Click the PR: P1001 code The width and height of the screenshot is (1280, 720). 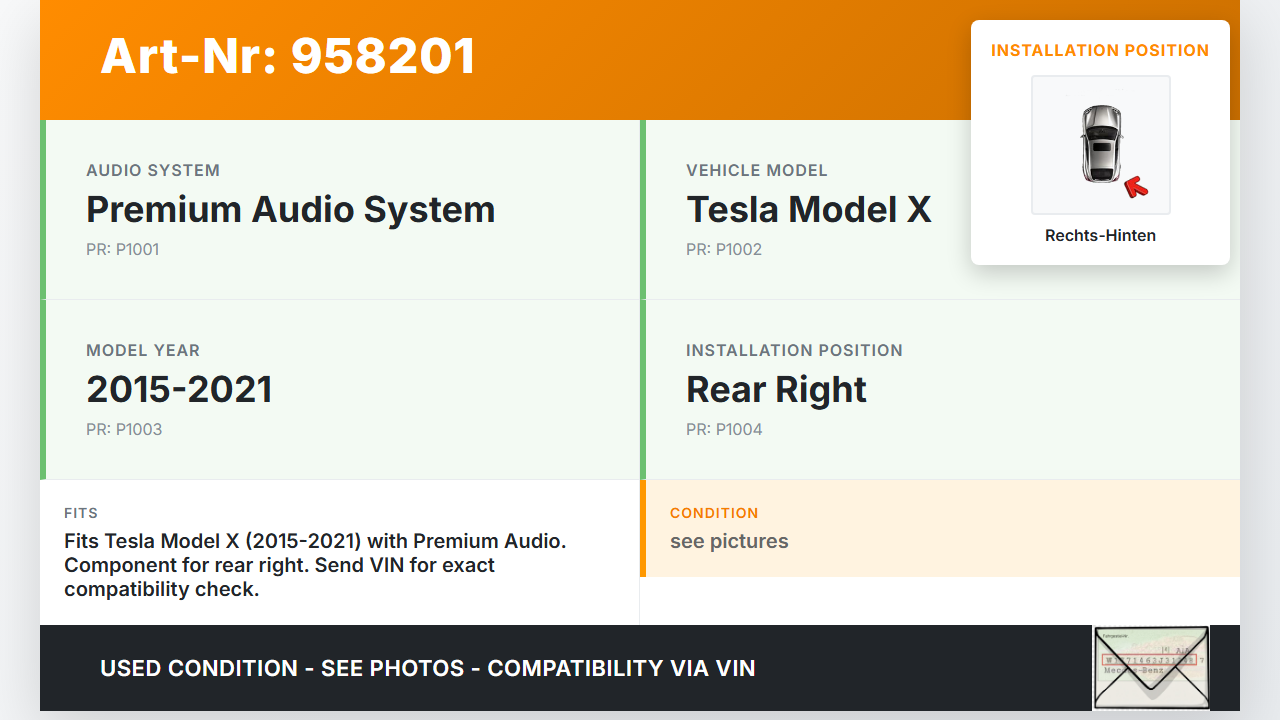(x=122, y=250)
